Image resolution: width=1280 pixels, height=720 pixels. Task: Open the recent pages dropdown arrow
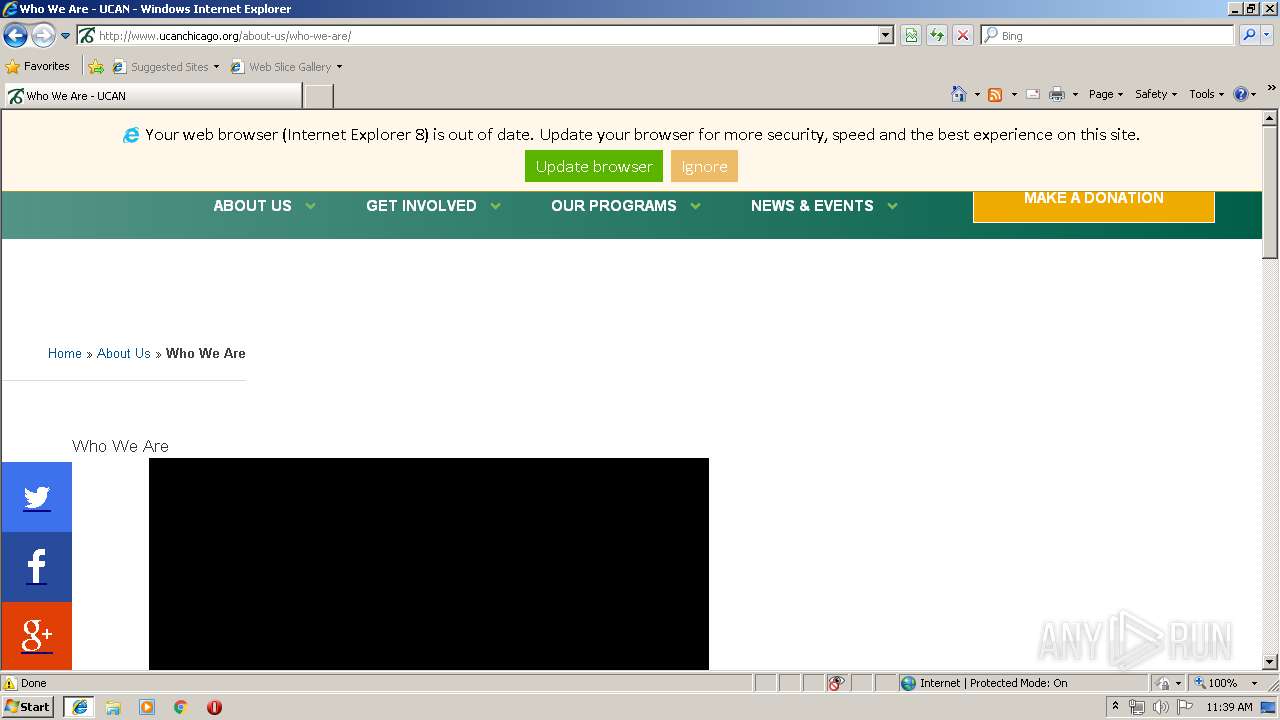66,35
